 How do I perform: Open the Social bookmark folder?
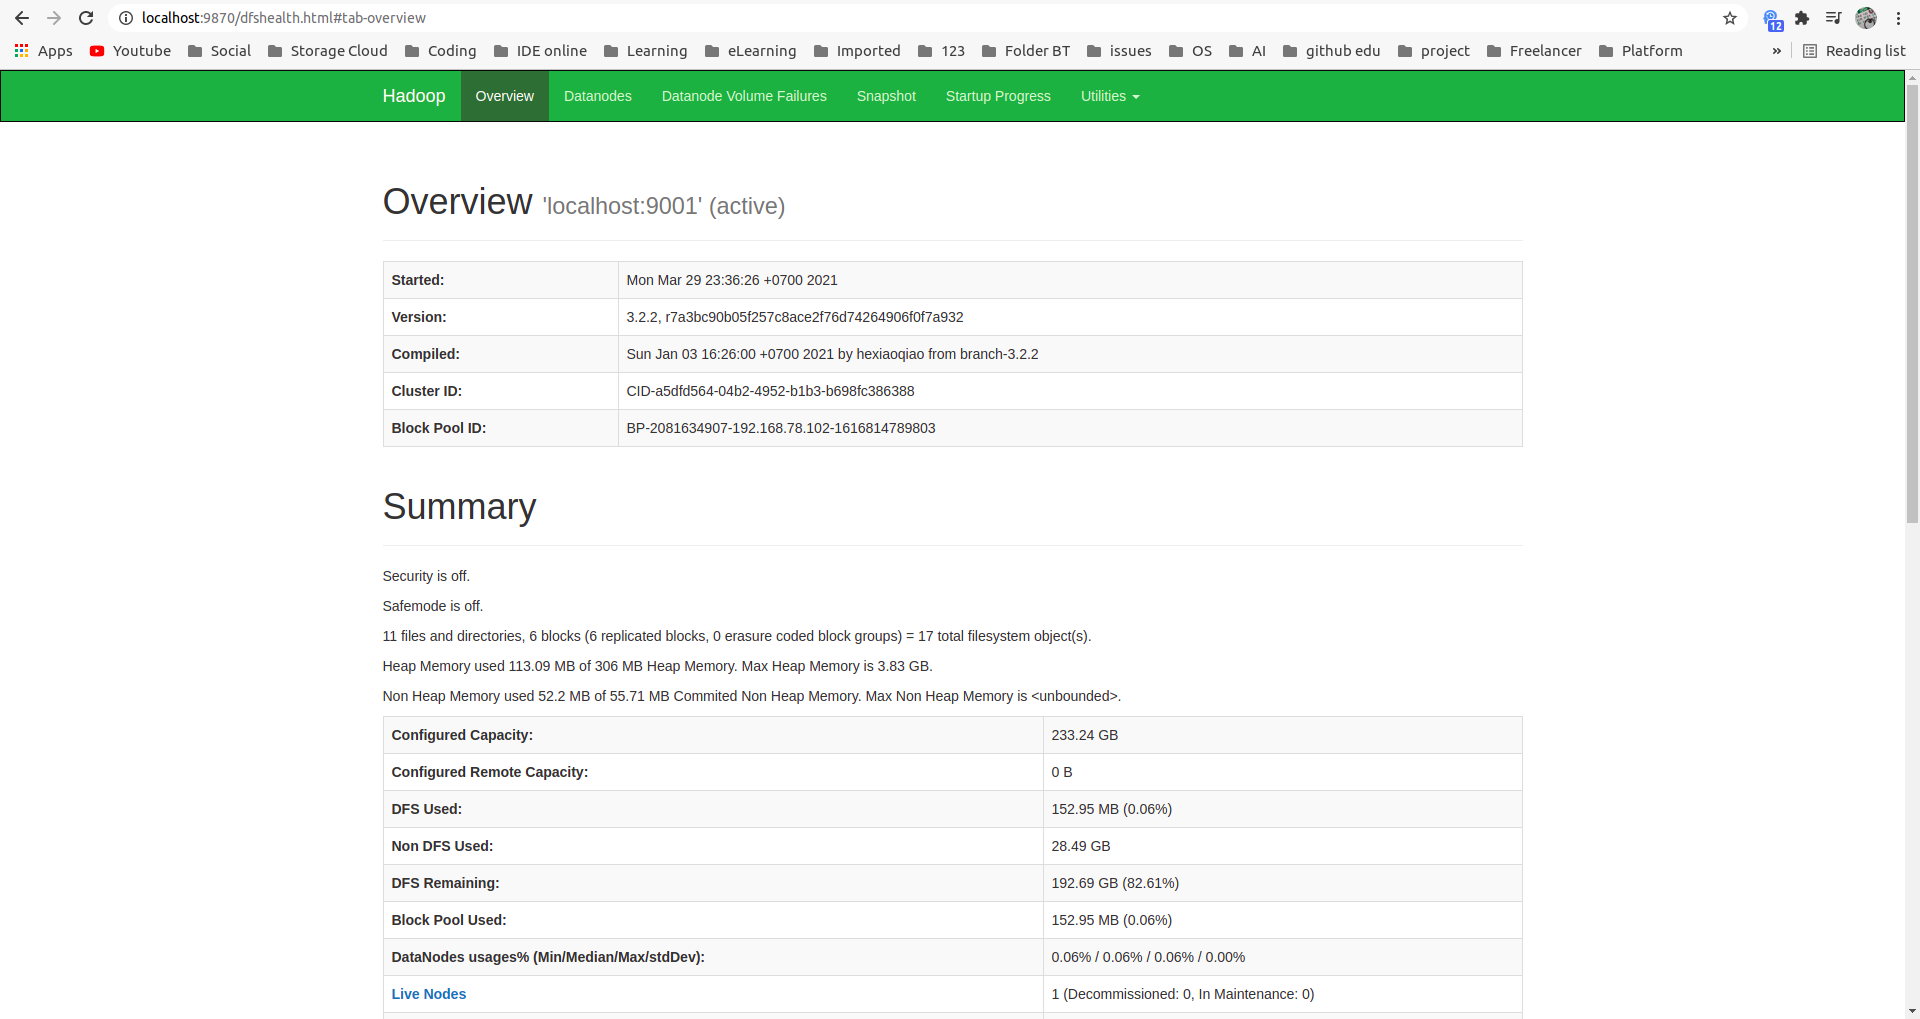tap(219, 51)
